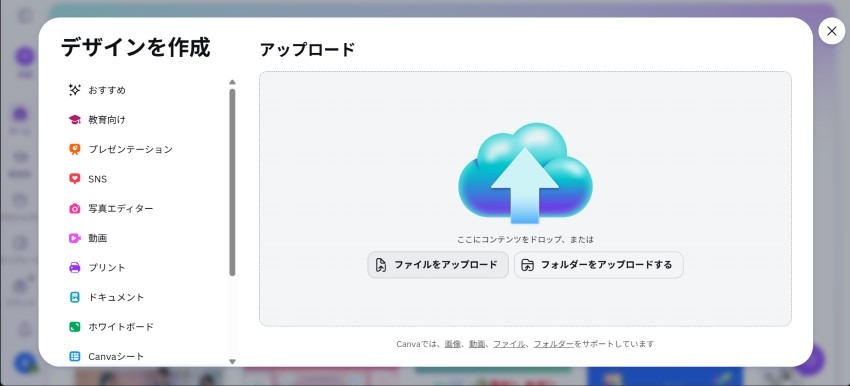
Task: Click the デザインを作成 title
Action: [x=135, y=47]
